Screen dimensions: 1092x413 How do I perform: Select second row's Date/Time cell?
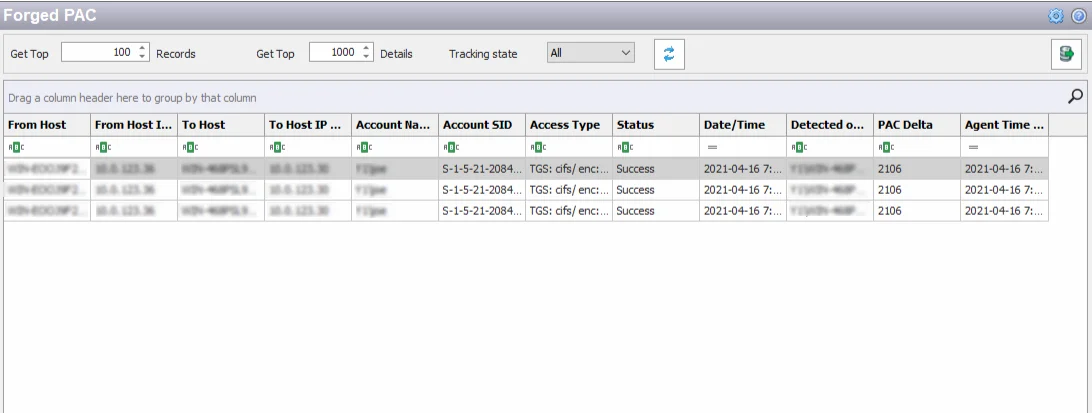pos(743,189)
